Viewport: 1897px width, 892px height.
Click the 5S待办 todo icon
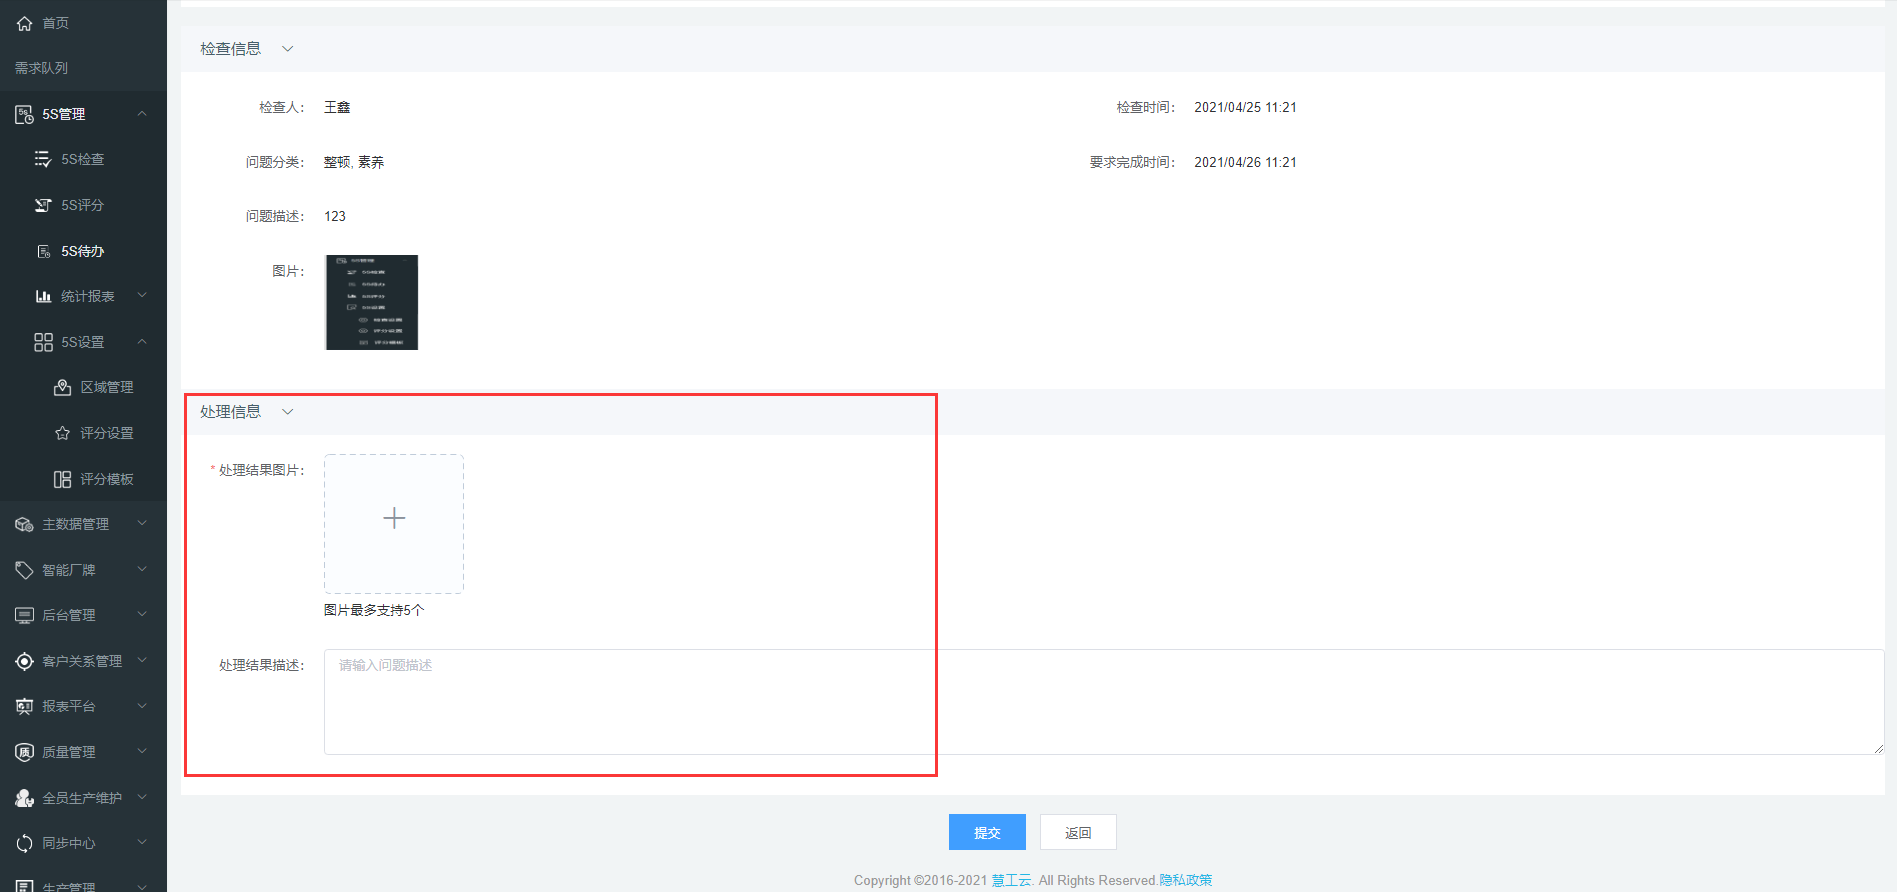tap(43, 251)
